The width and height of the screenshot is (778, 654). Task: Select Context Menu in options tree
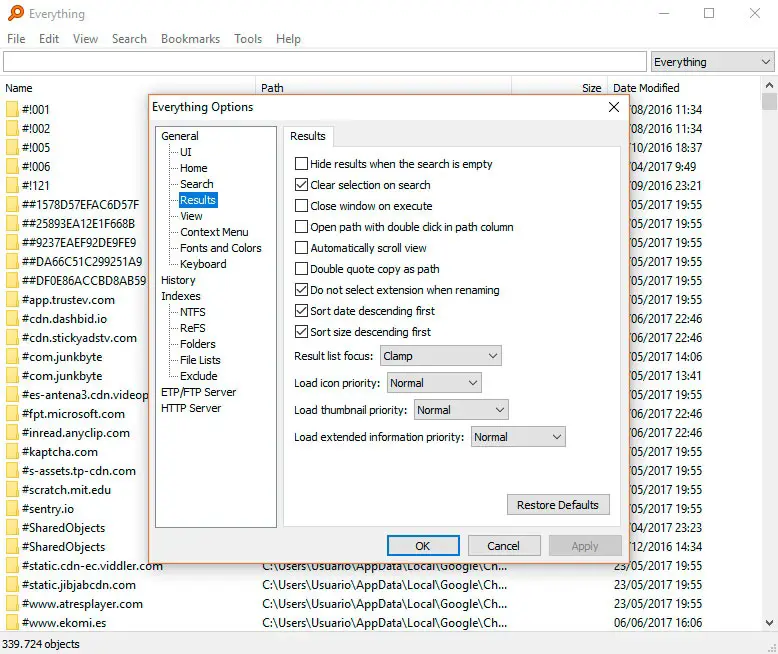[x=214, y=232]
